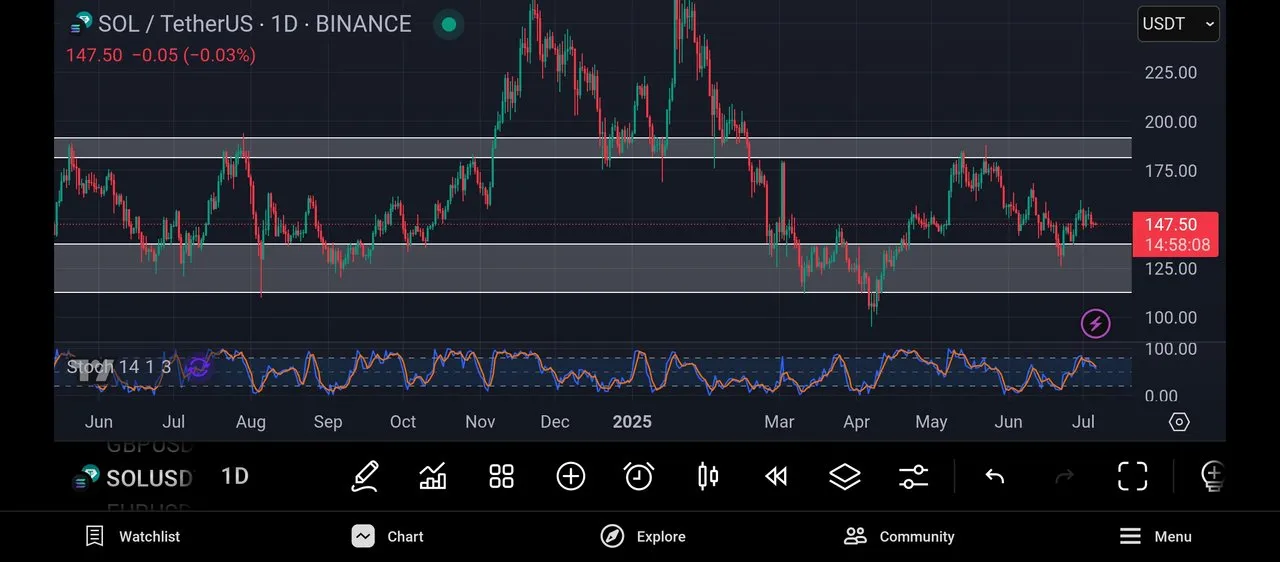1280x562 pixels.
Task: Click the 125.00 price axis label
Action: (1171, 269)
